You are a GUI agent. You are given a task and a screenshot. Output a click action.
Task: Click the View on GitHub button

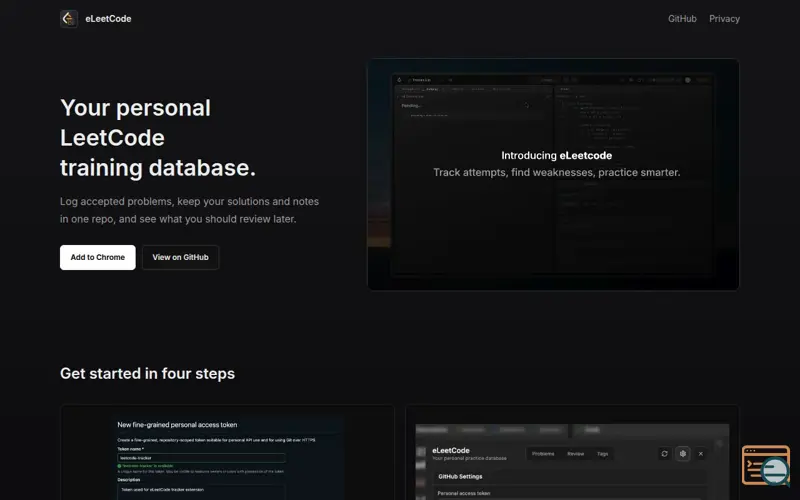pyautogui.click(x=181, y=257)
